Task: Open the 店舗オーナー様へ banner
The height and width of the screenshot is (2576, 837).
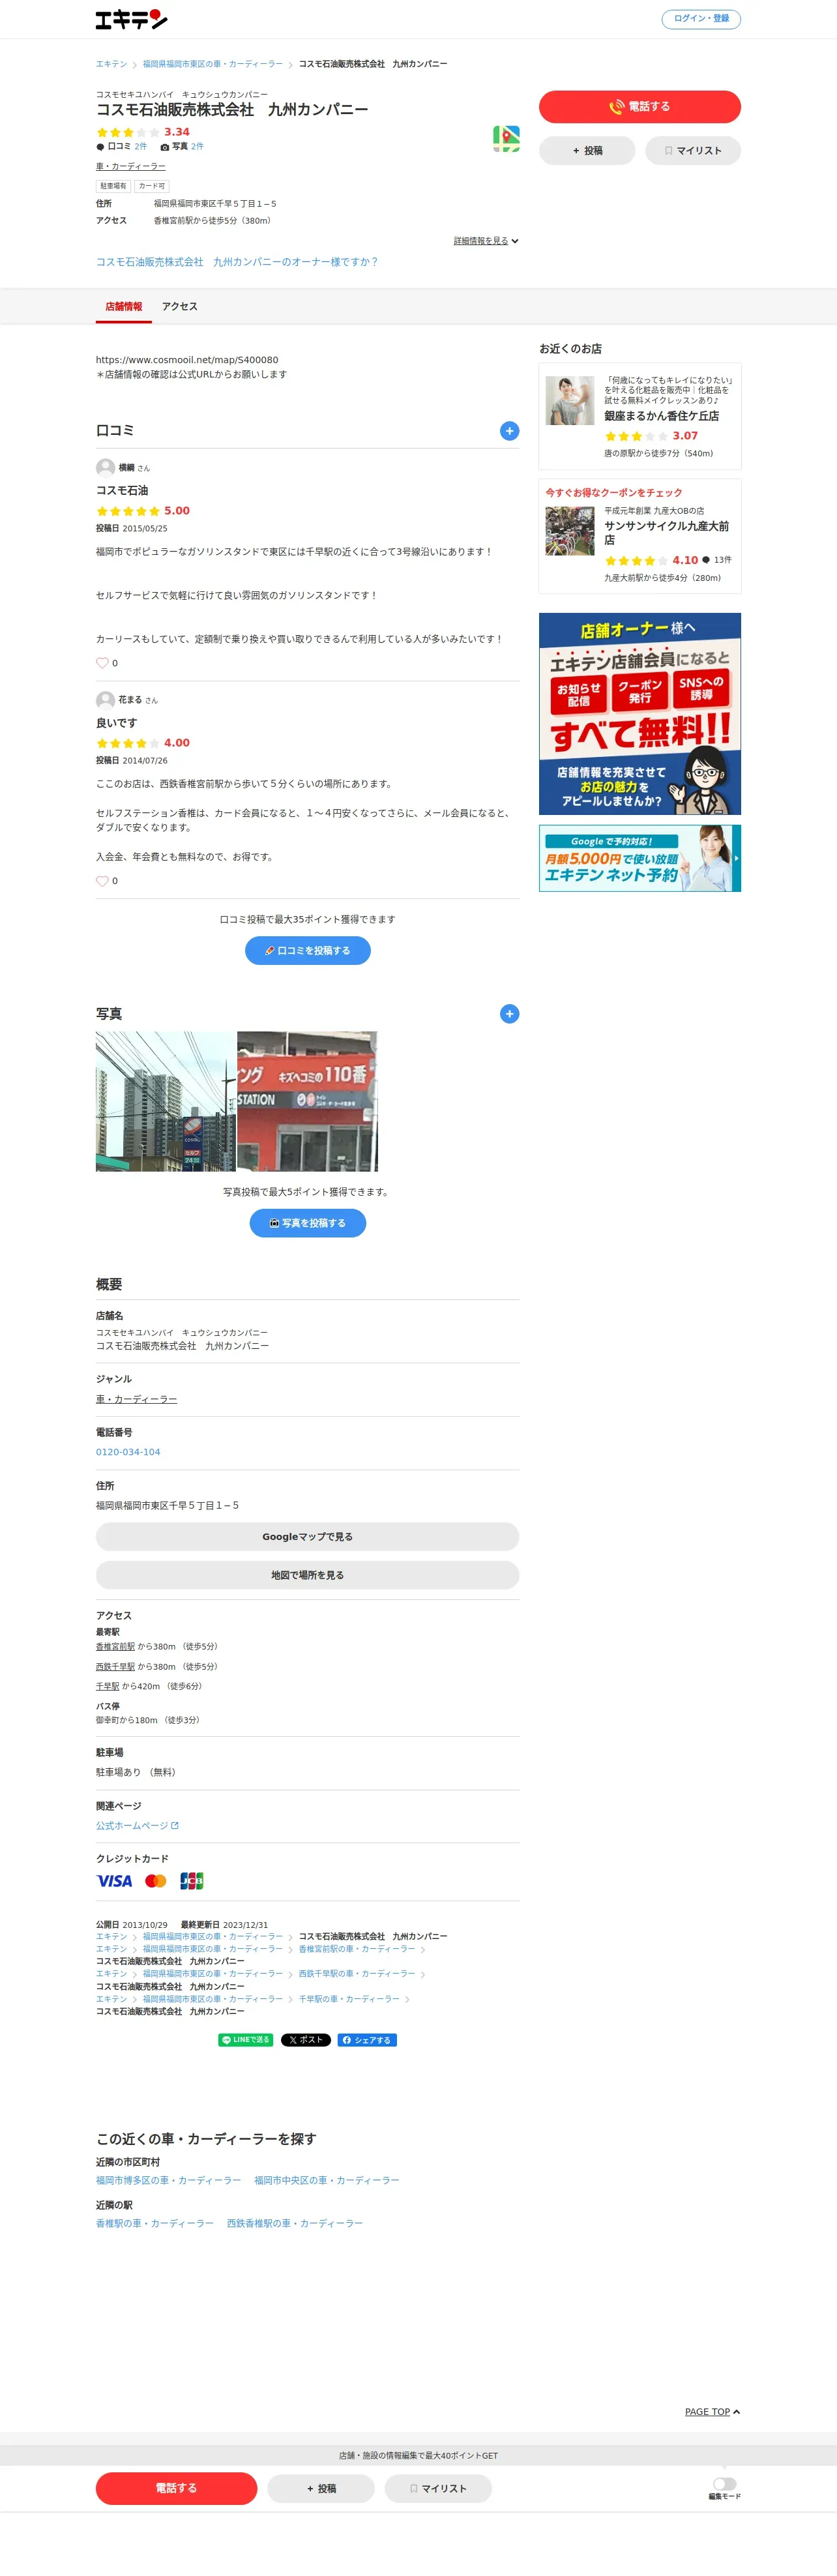Action: click(640, 714)
